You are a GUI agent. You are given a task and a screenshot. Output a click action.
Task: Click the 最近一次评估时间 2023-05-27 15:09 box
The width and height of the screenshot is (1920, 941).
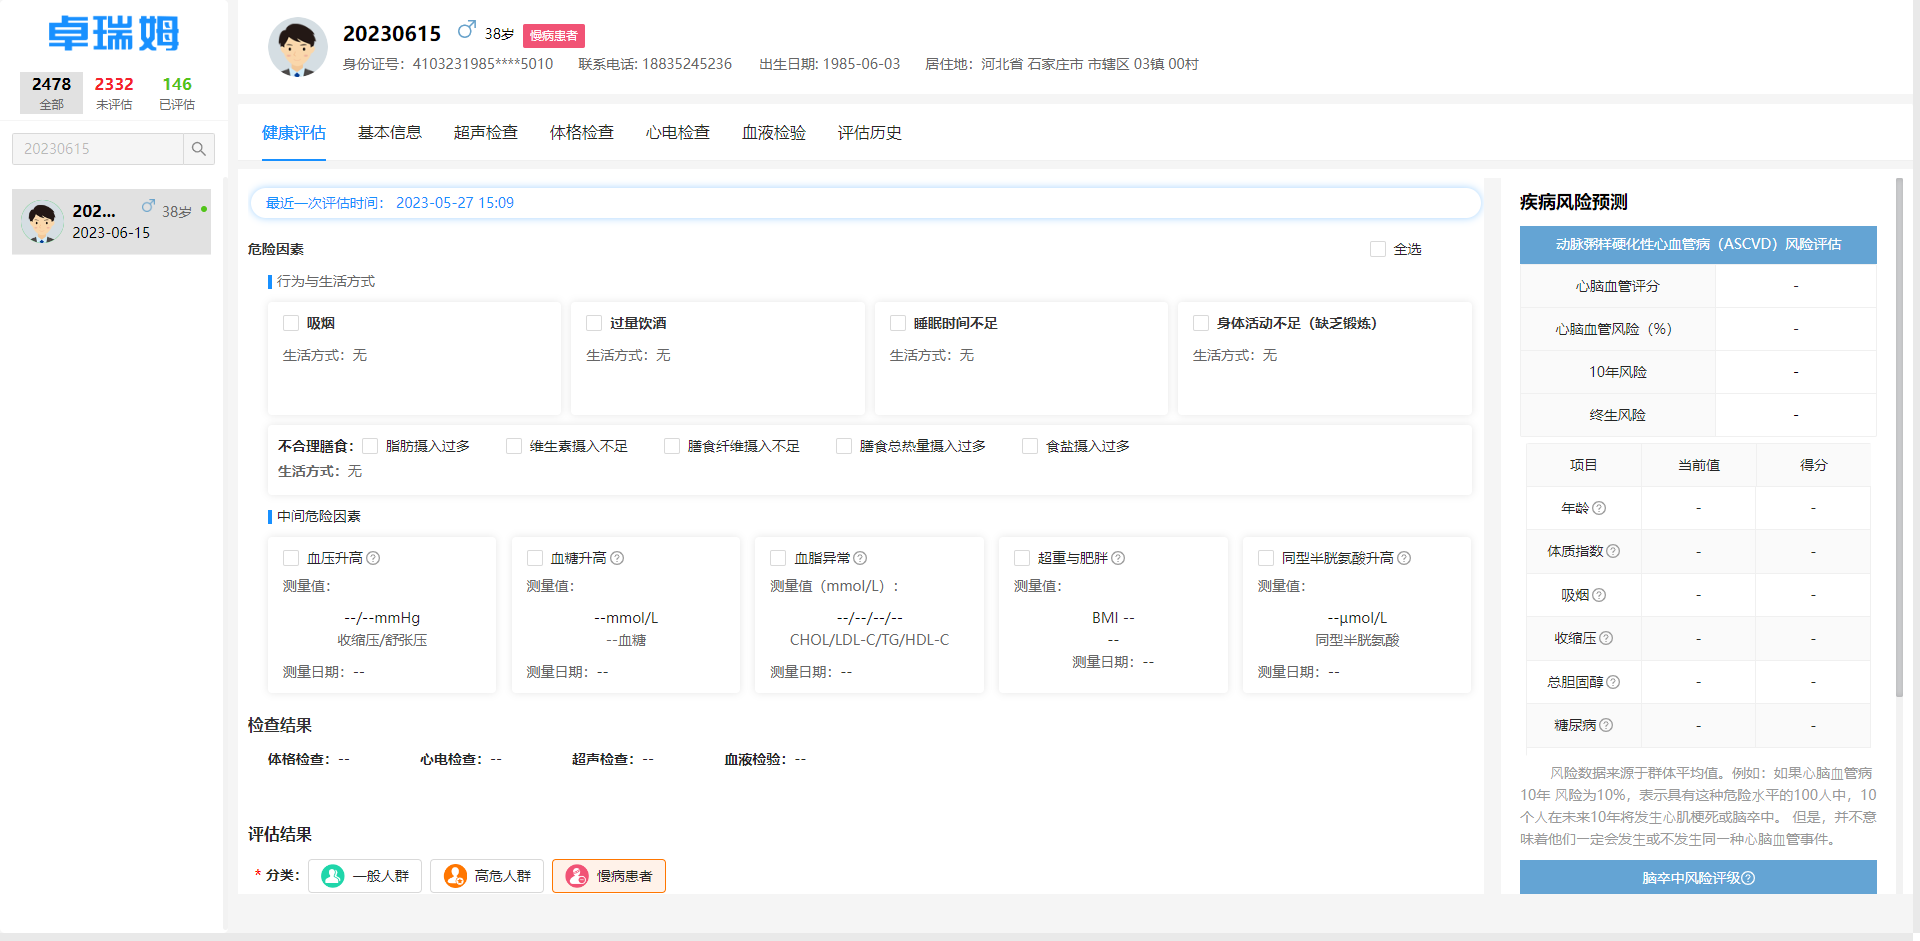(865, 203)
